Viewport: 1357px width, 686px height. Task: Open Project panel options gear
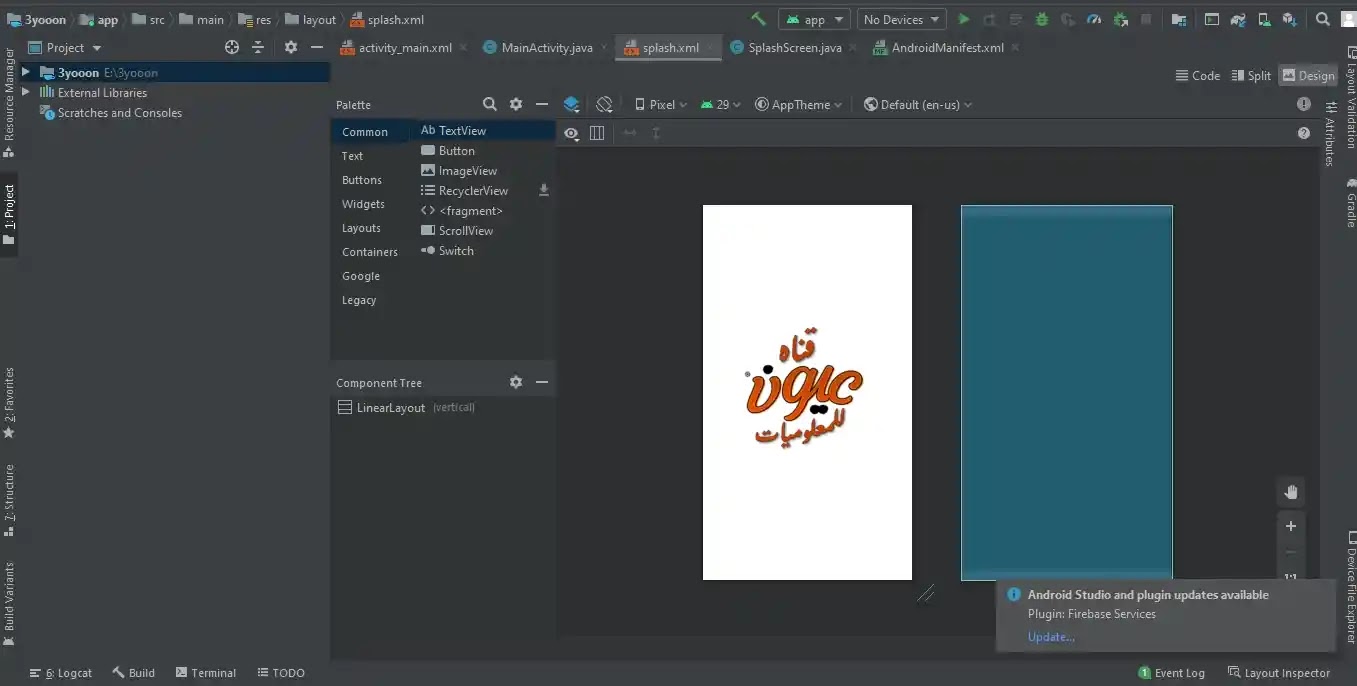(291, 47)
